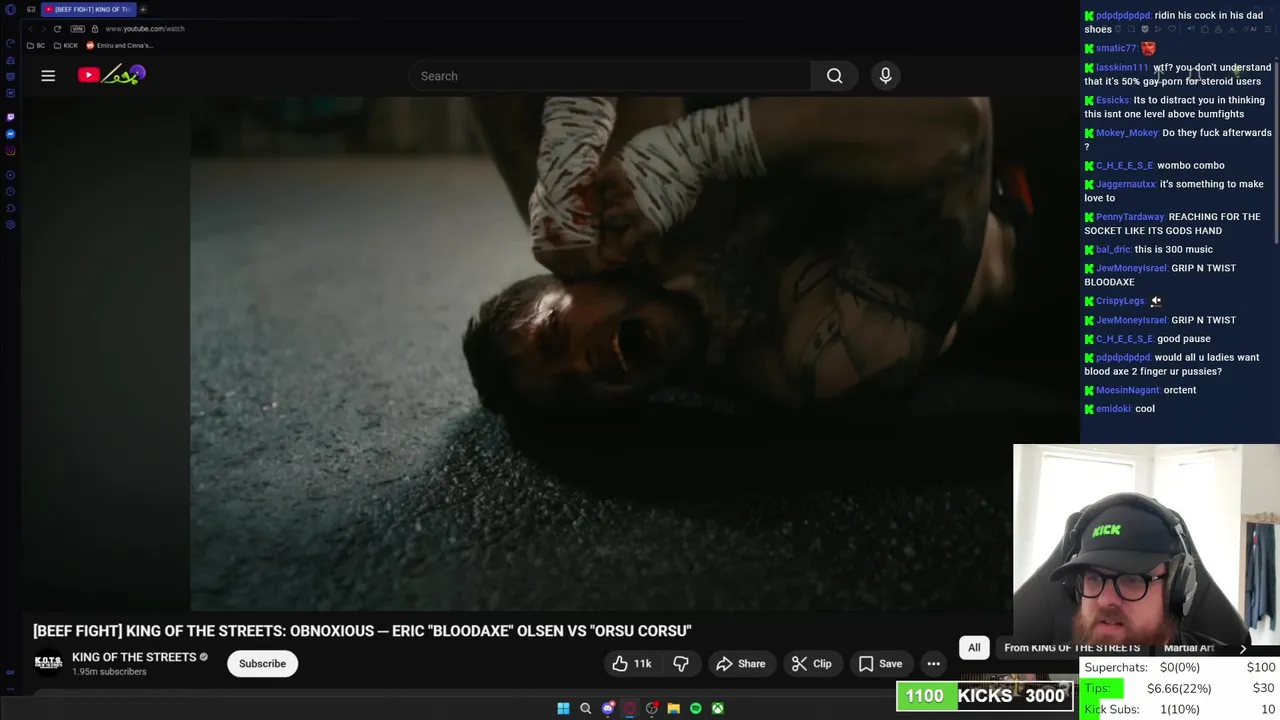This screenshot has height=720, width=1280.
Task: Click in the YouTube search box
Action: tap(610, 76)
